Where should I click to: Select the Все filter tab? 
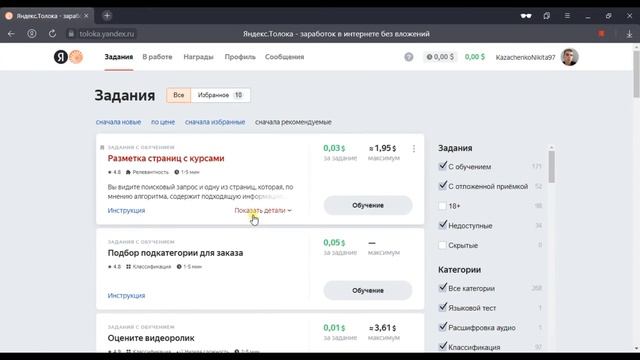178,95
